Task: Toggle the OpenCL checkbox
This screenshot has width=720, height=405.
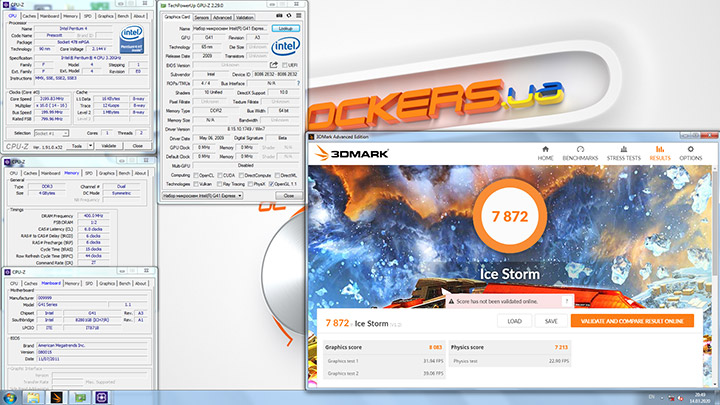Action: [x=196, y=175]
